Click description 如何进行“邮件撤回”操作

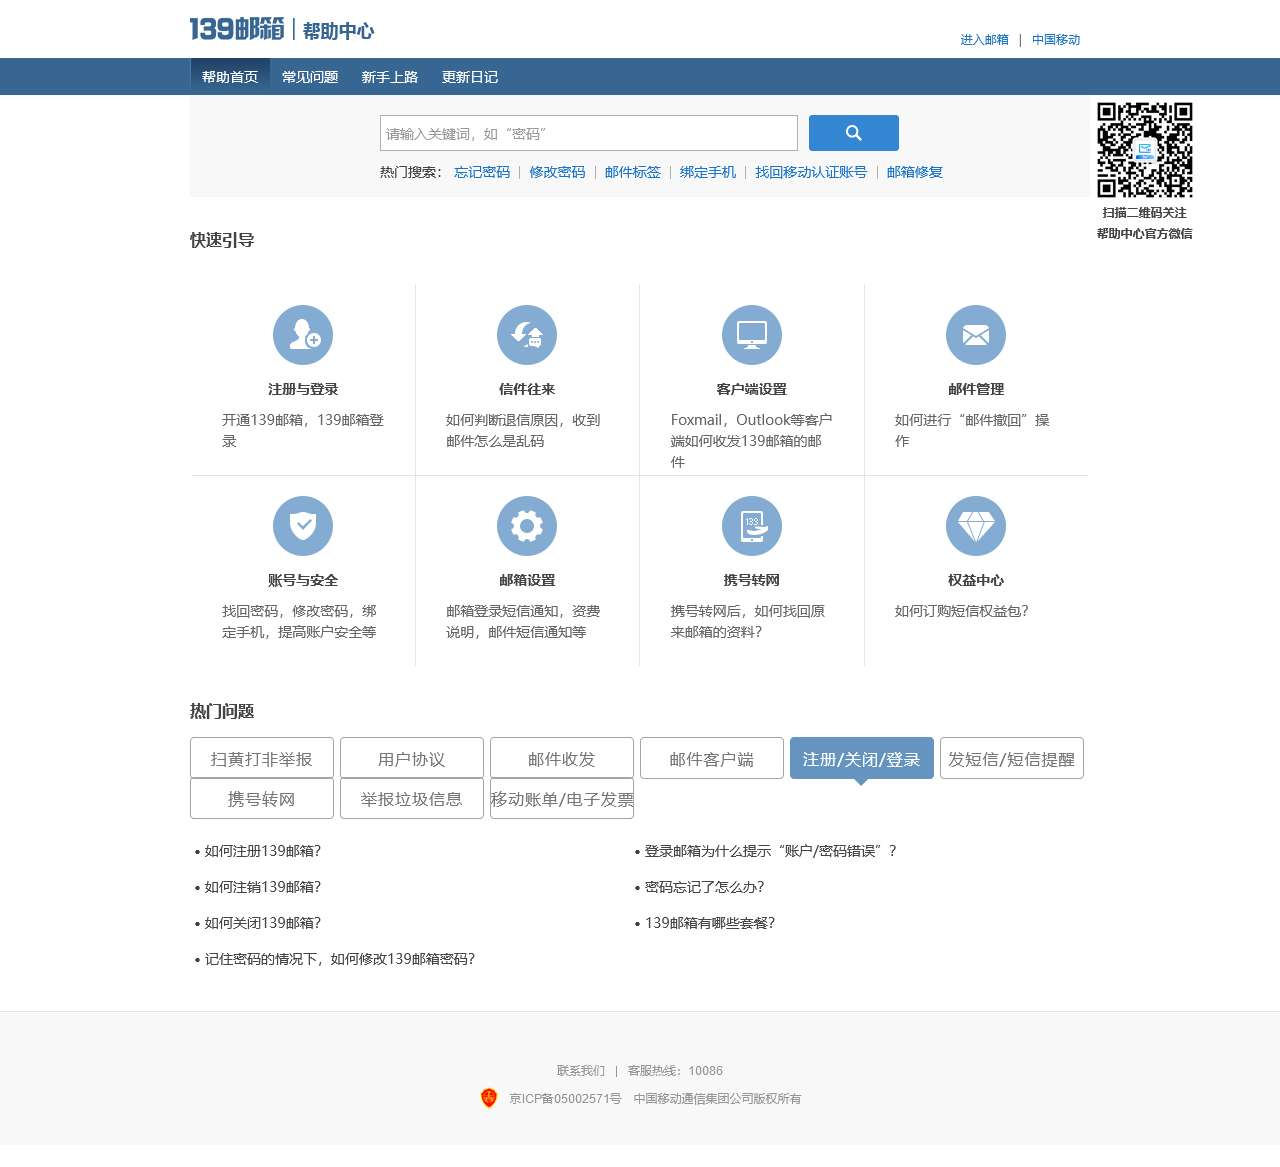point(972,430)
